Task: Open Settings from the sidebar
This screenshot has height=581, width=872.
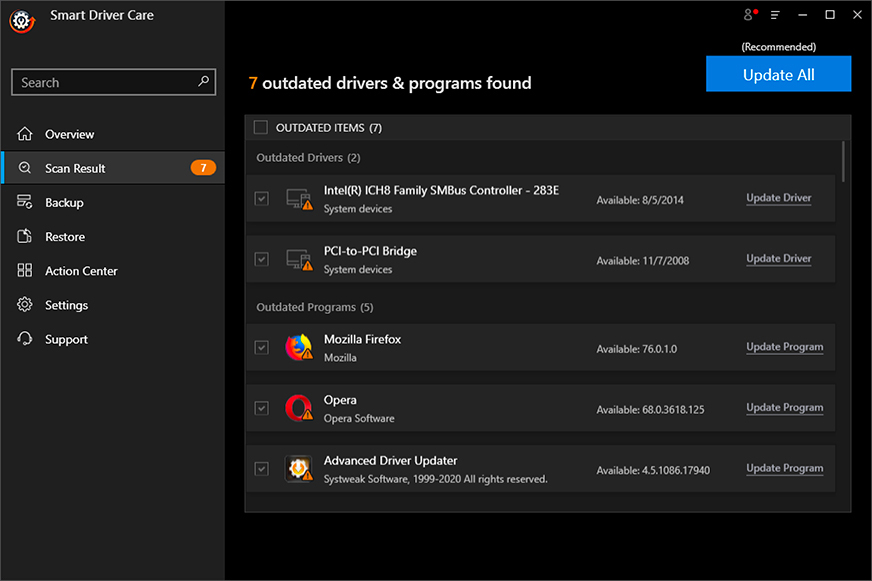Action: (x=66, y=305)
